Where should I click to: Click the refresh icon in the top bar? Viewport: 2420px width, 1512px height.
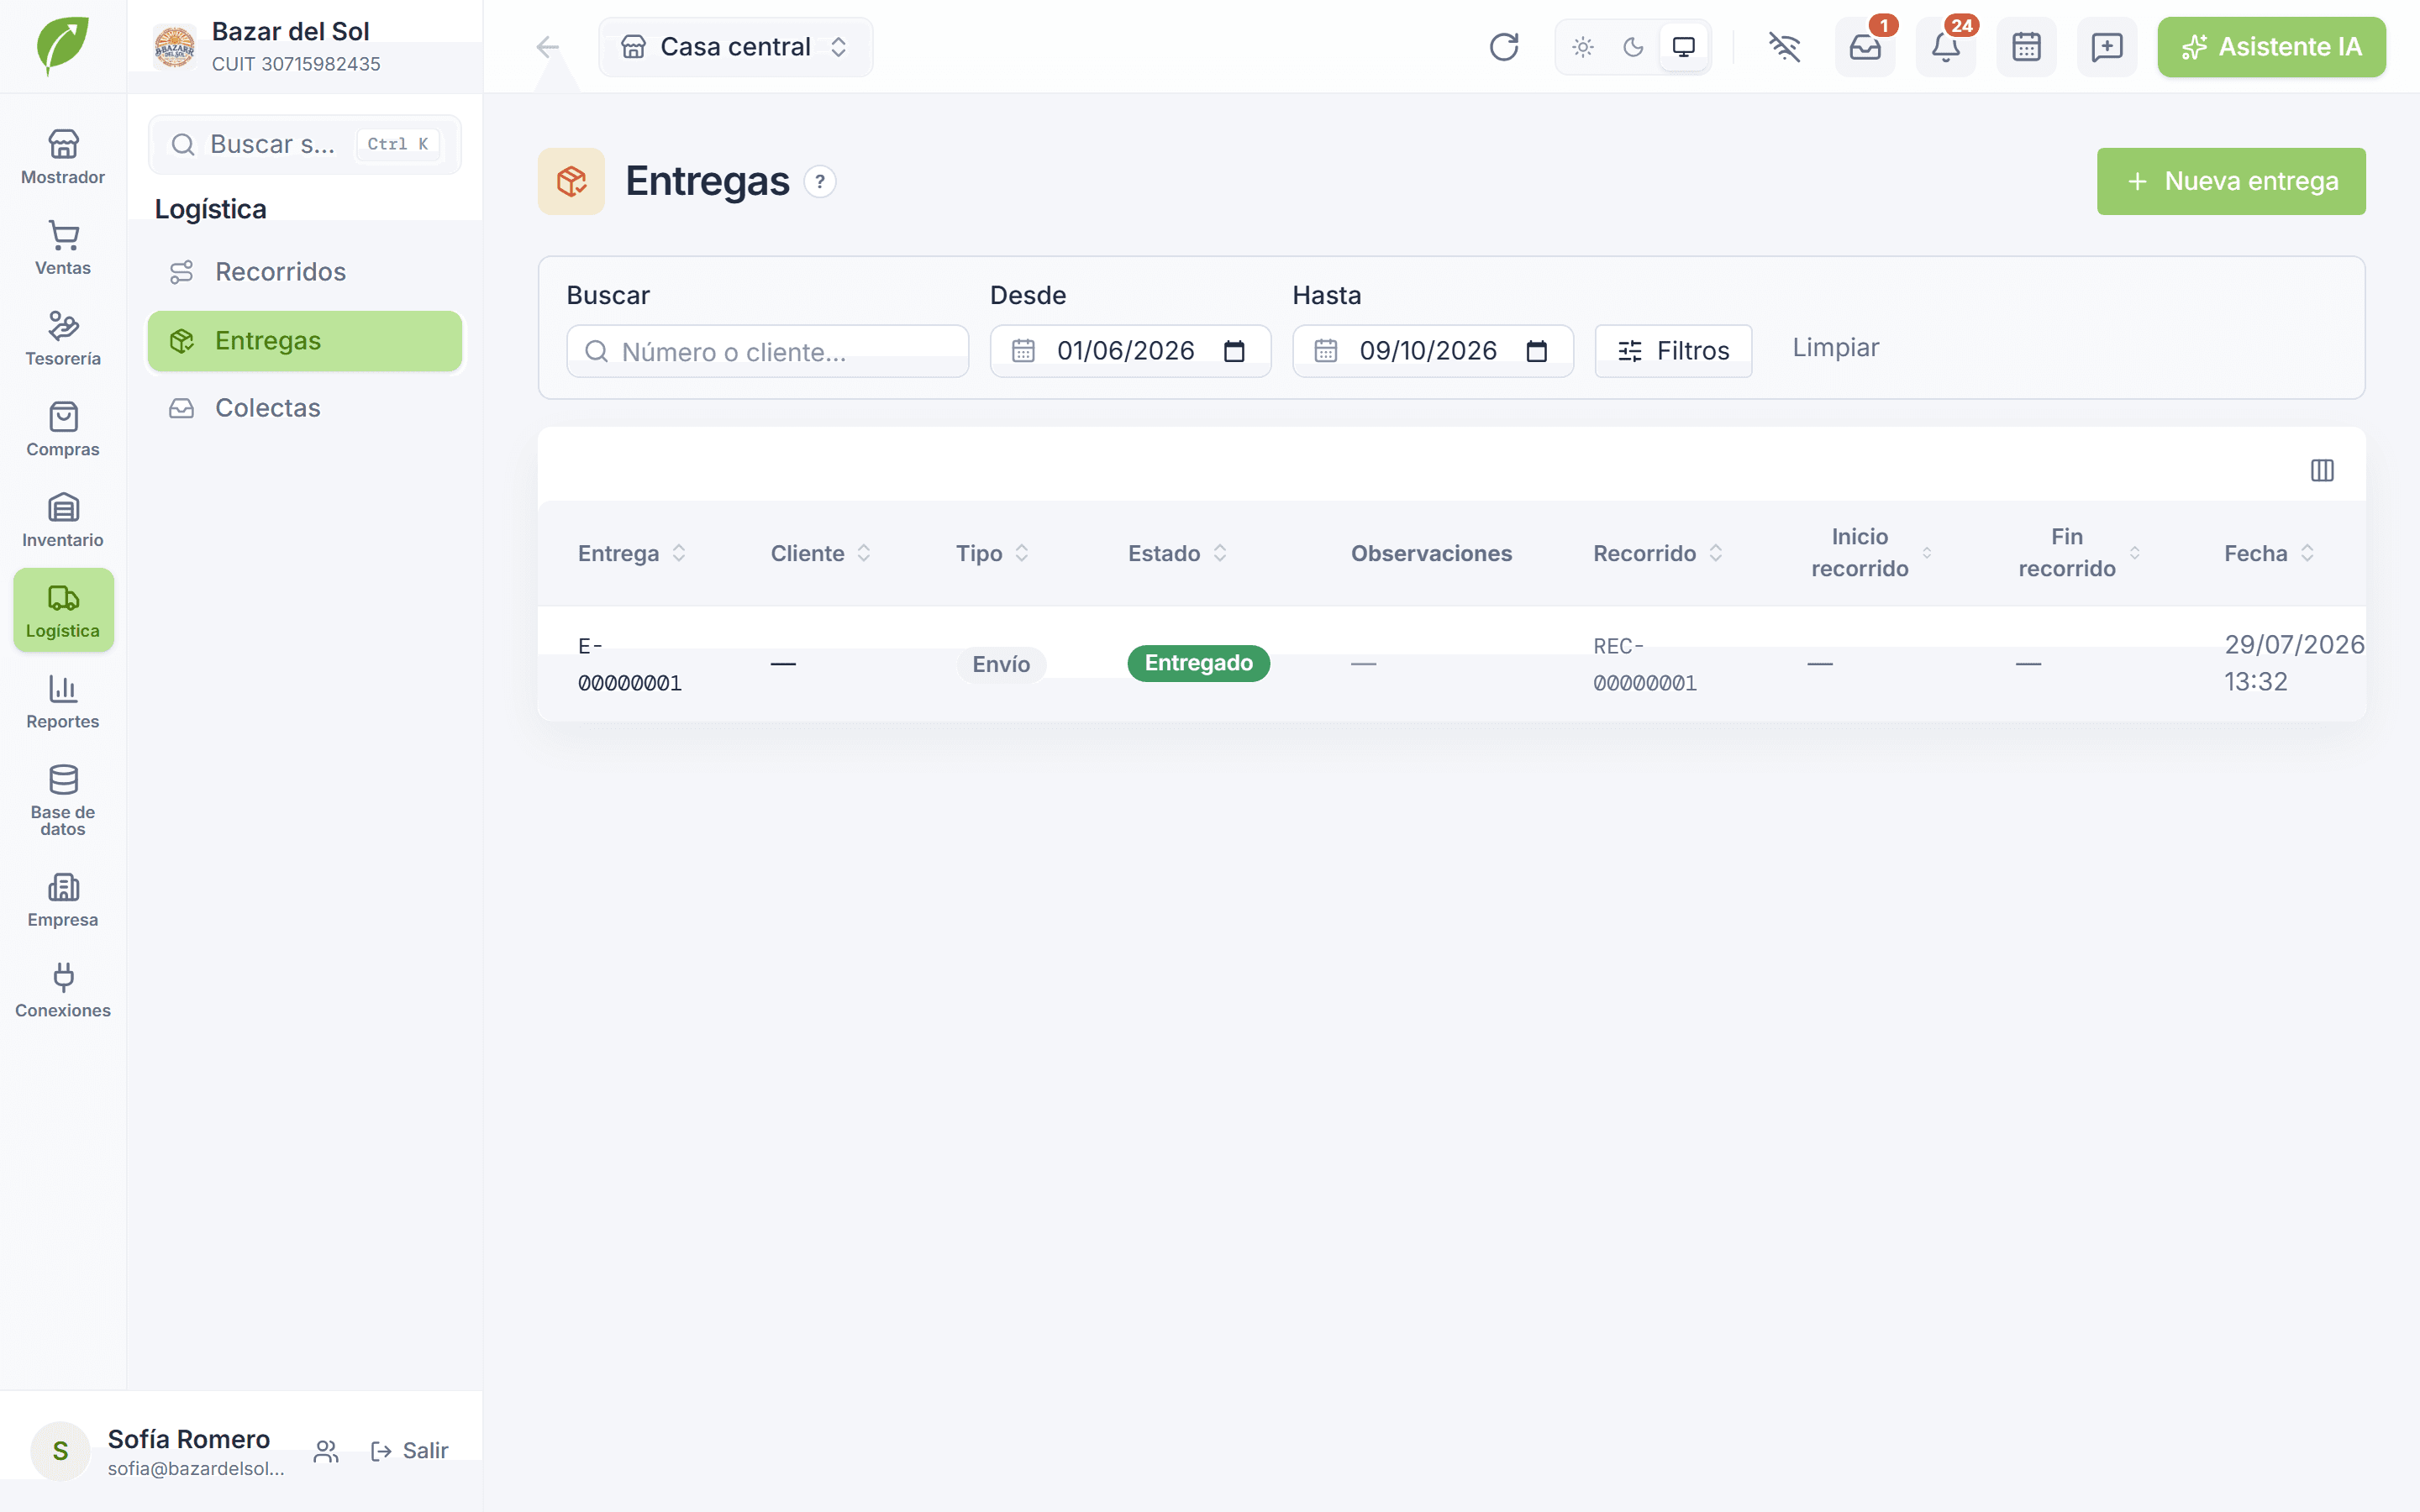click(1504, 47)
